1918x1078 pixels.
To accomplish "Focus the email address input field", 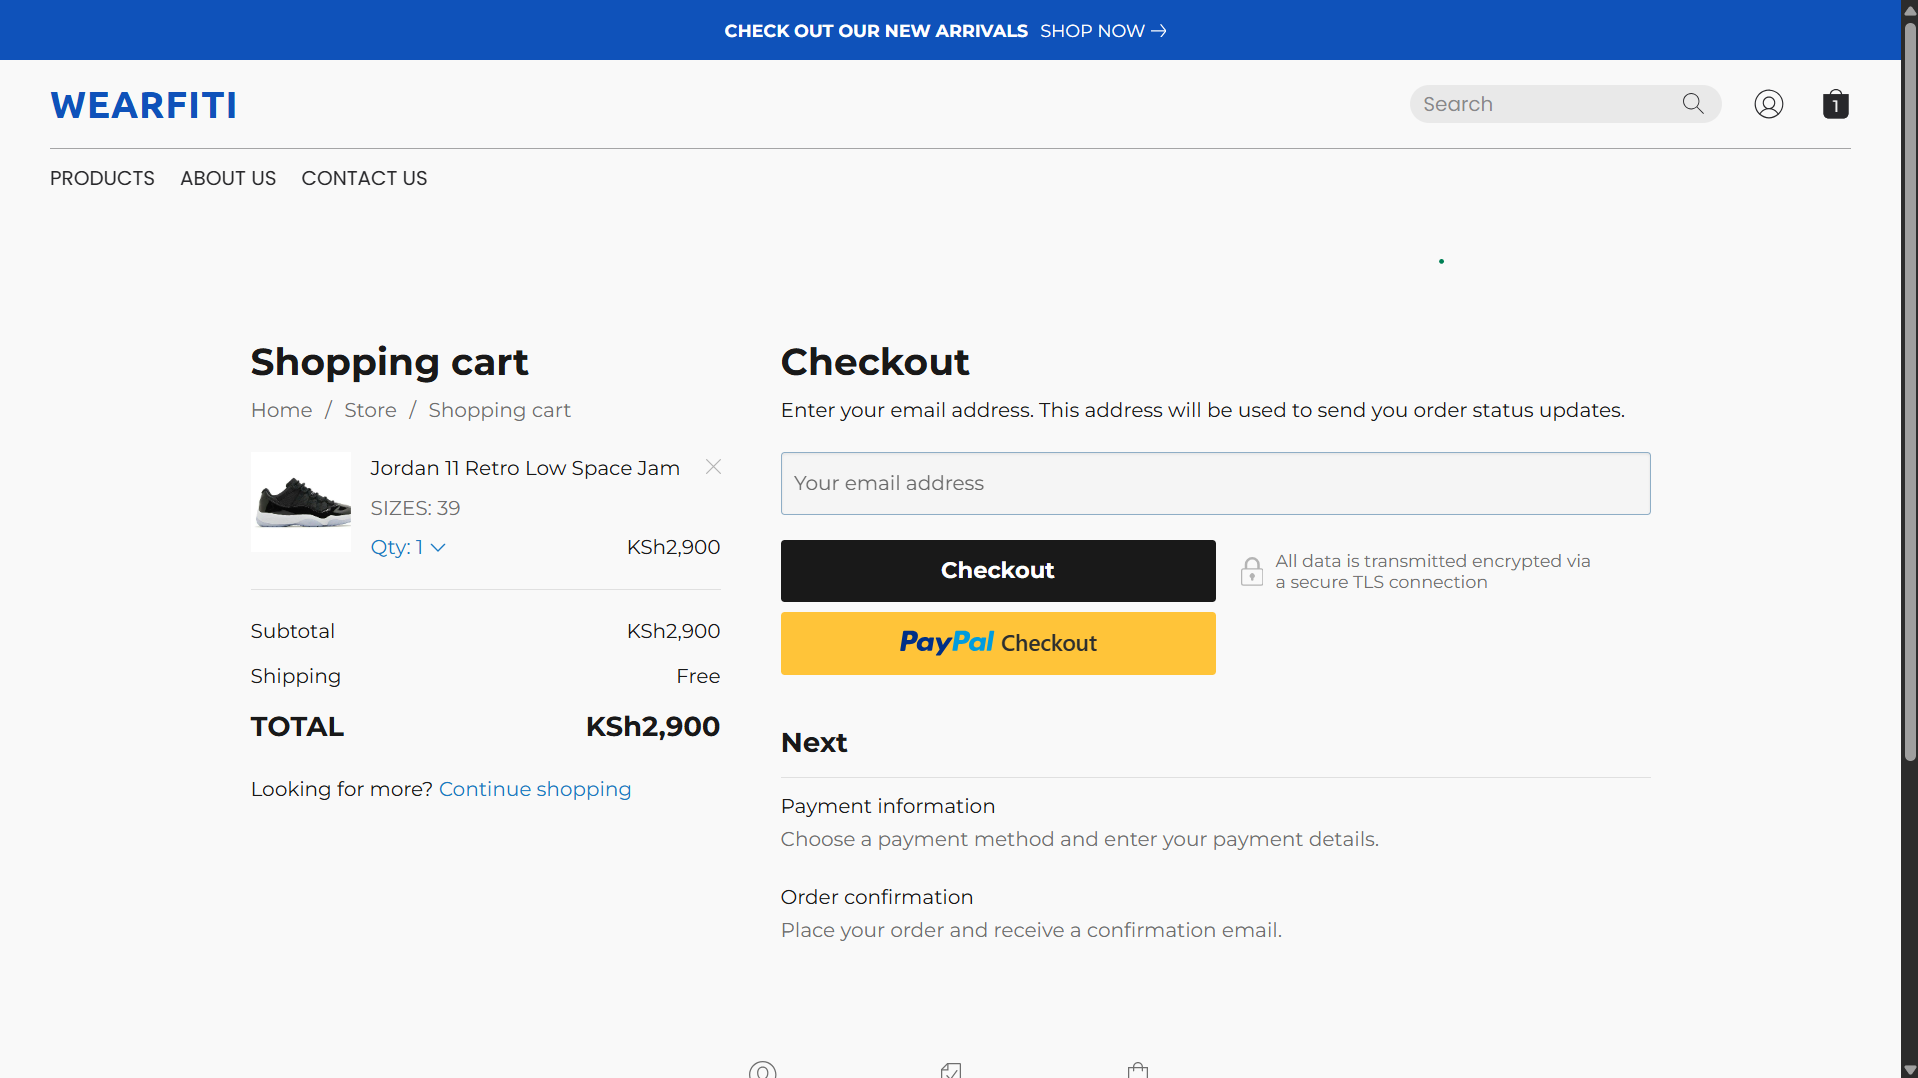I will [x=1215, y=483].
